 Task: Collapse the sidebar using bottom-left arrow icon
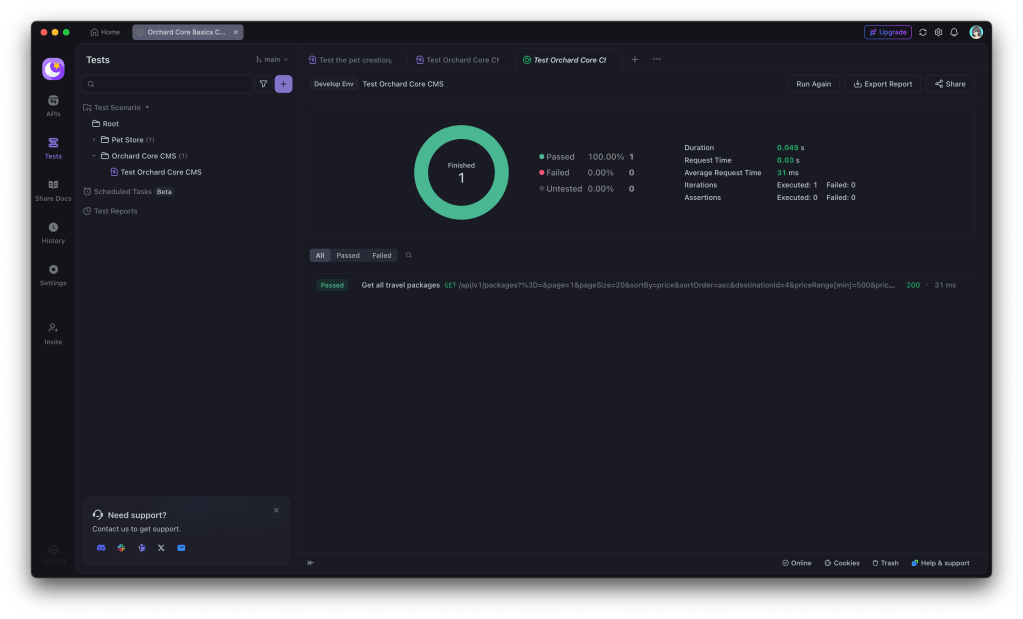310,563
